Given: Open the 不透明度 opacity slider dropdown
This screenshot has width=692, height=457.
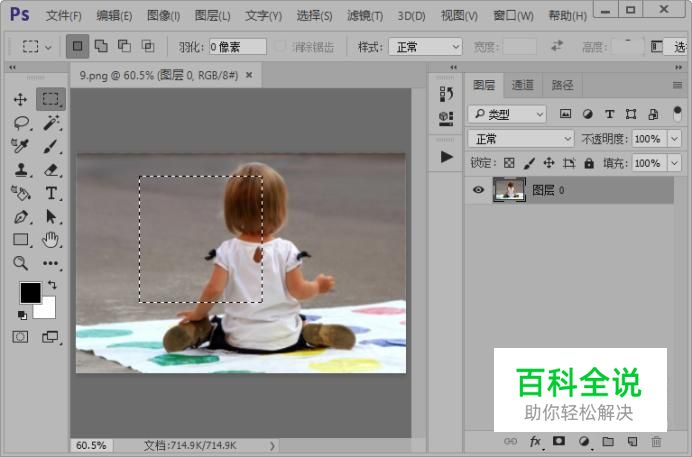Looking at the screenshot, I should click(x=675, y=139).
